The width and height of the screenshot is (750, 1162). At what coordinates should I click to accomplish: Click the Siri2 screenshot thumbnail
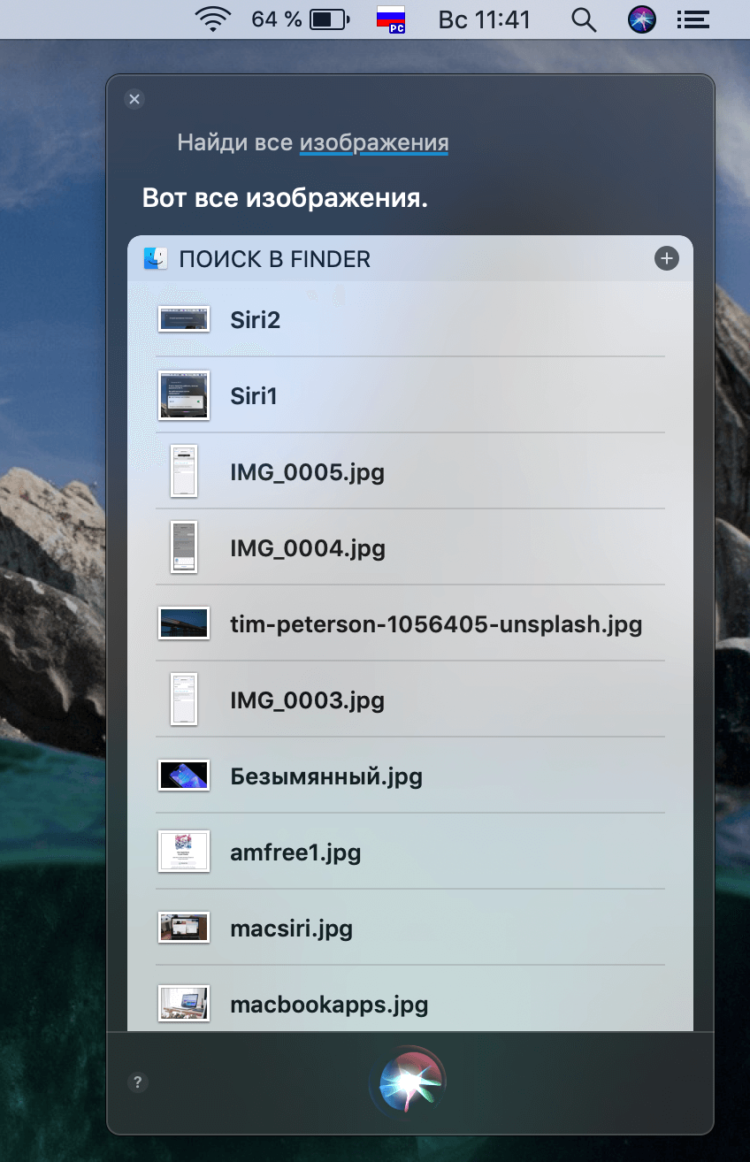tap(184, 319)
